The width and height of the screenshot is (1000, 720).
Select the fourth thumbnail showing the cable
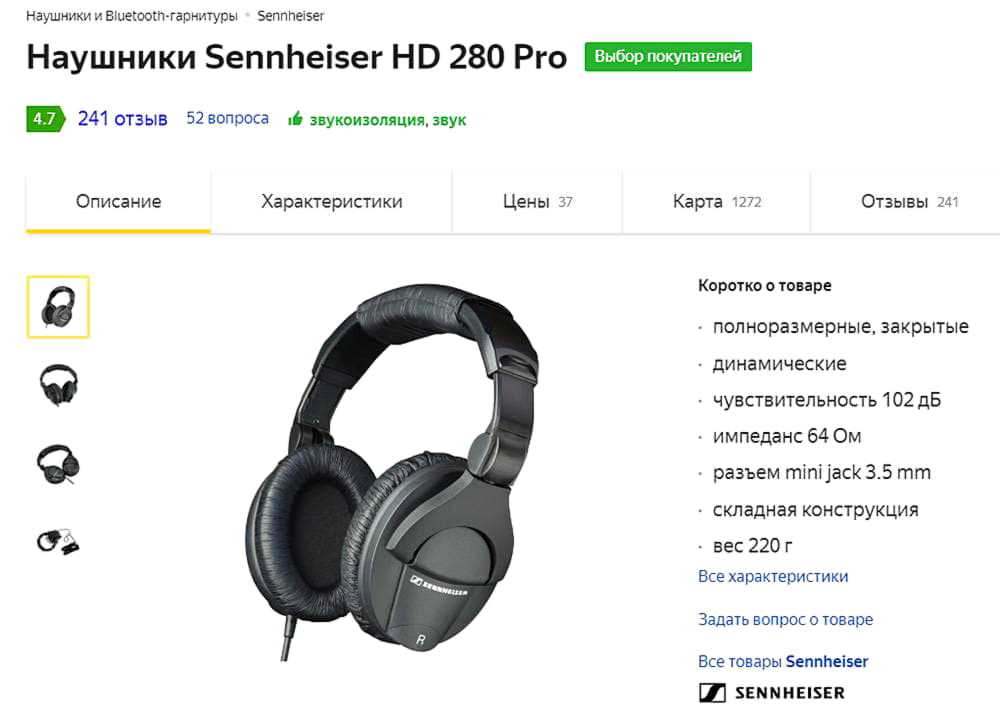pos(58,541)
